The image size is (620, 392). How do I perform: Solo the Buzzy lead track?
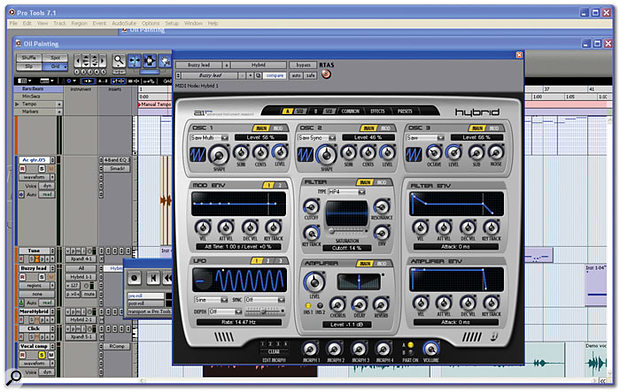(42, 277)
